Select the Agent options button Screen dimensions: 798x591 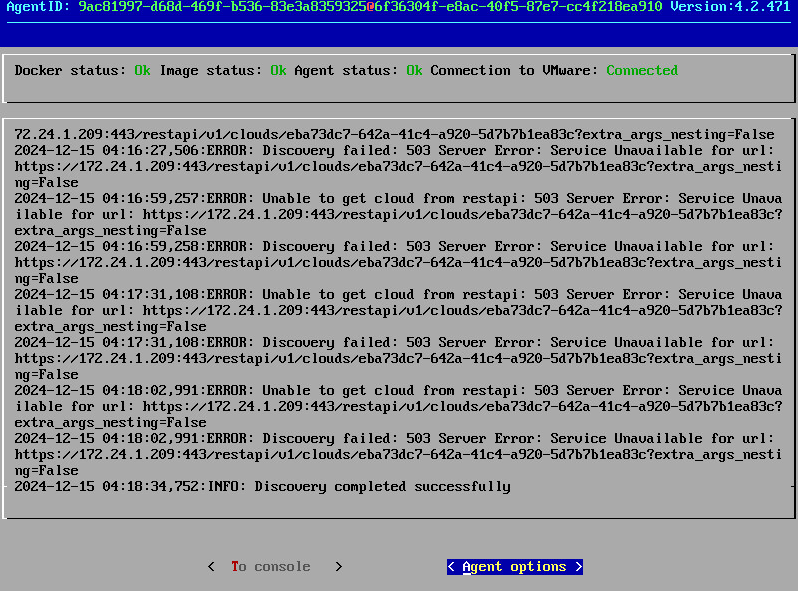pyautogui.click(x=514, y=567)
